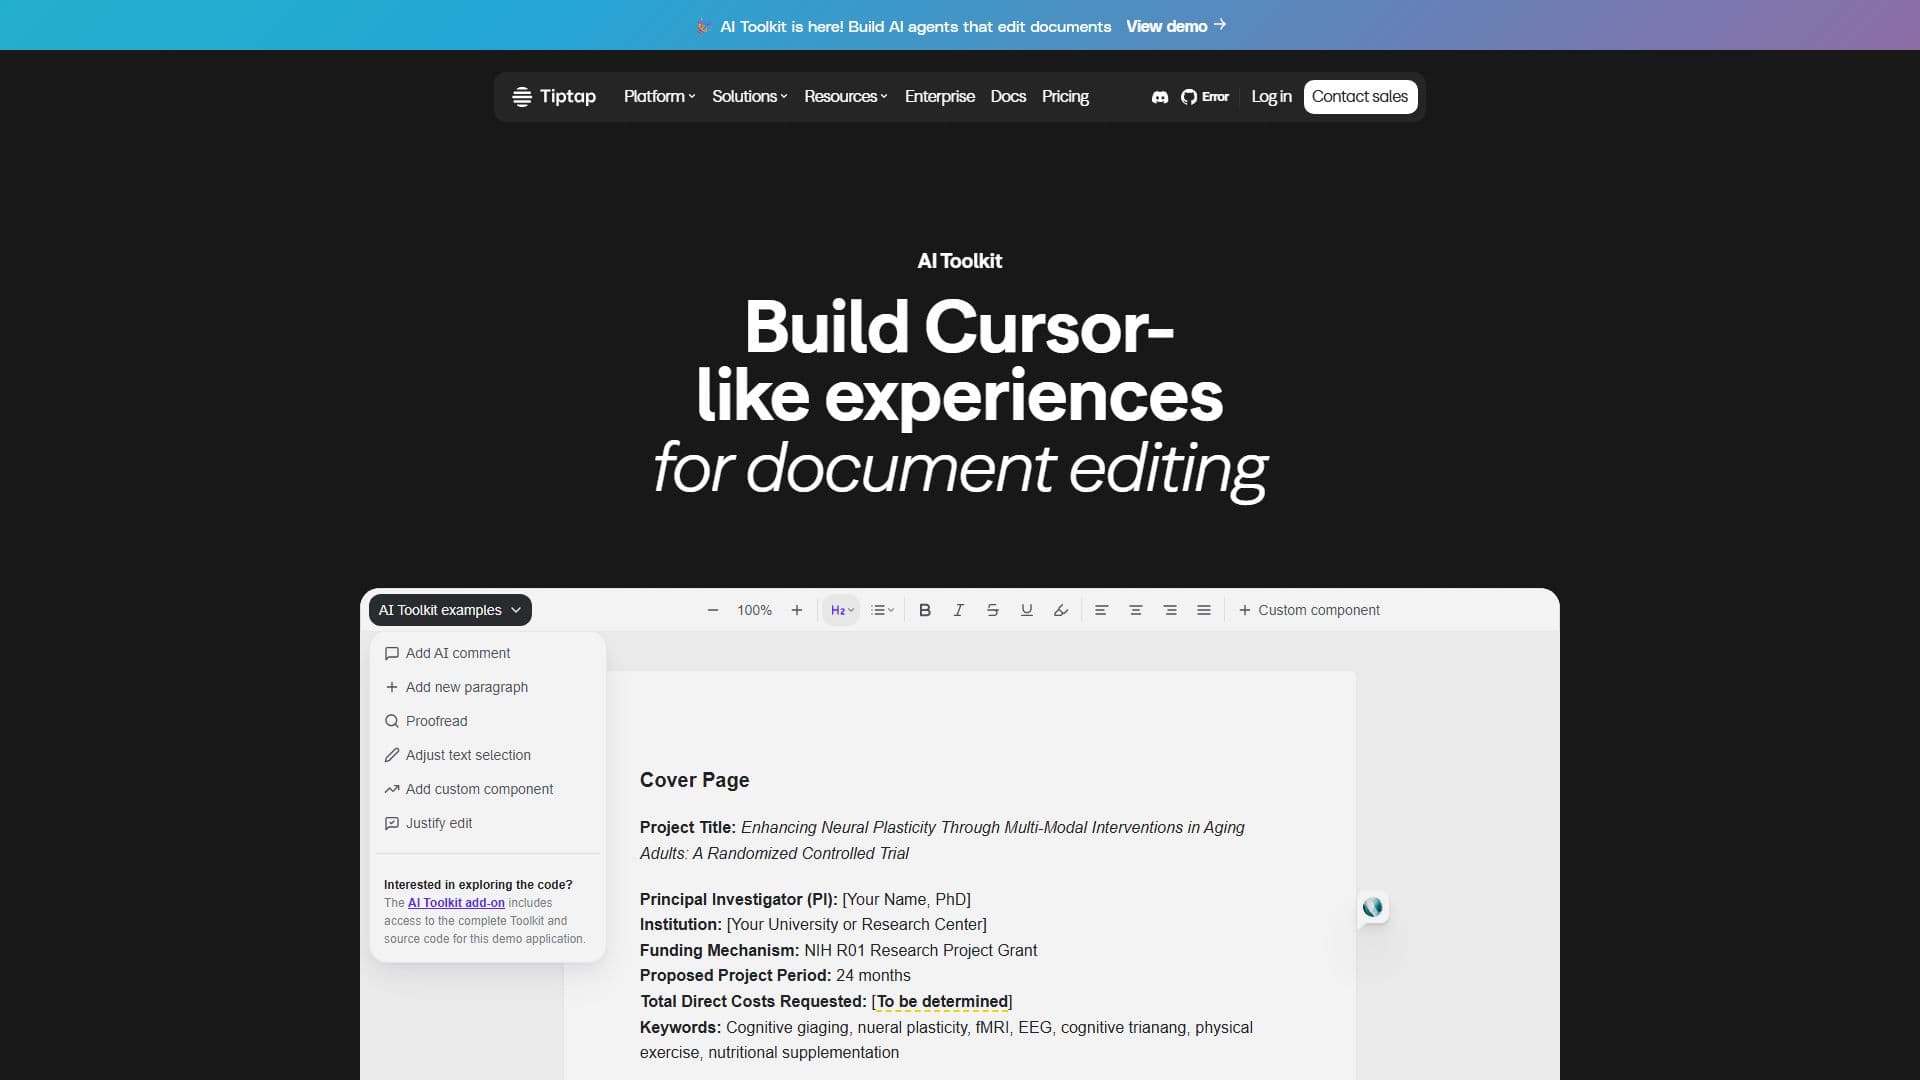The width and height of the screenshot is (1920, 1080).
Task: Toggle italic formatting
Action: click(958, 610)
